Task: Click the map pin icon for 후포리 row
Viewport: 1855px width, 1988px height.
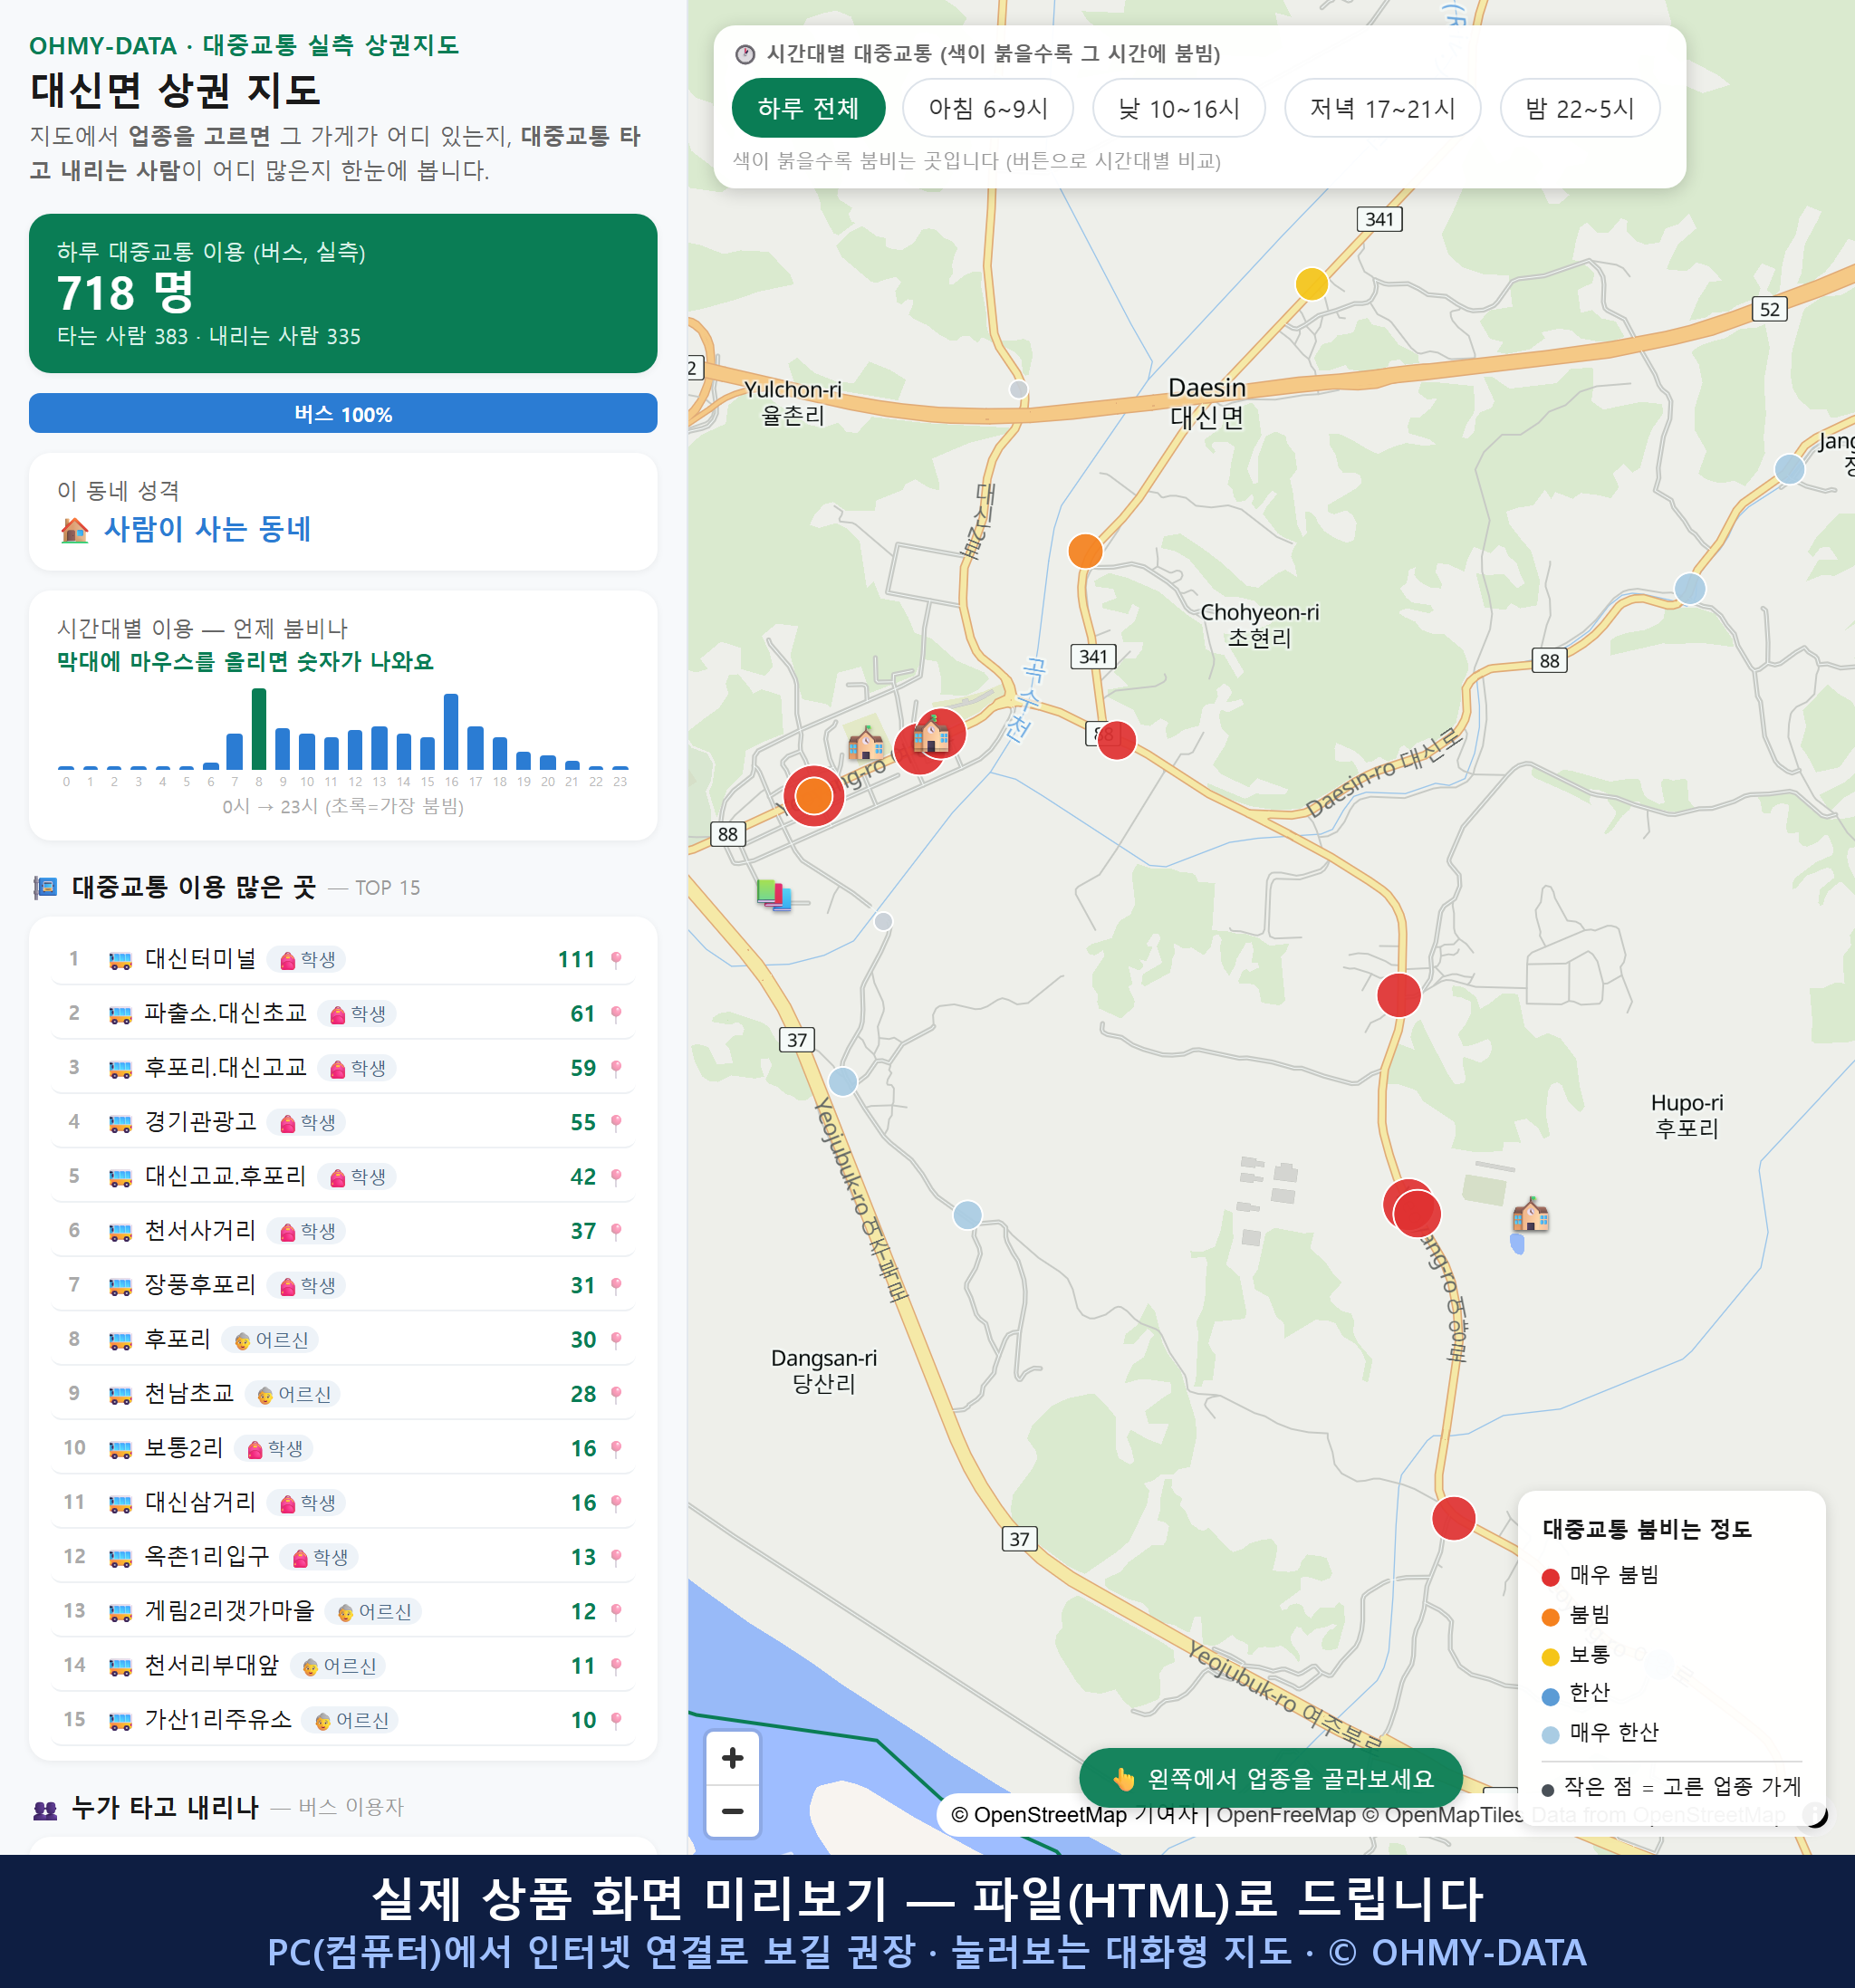Action: click(616, 1340)
